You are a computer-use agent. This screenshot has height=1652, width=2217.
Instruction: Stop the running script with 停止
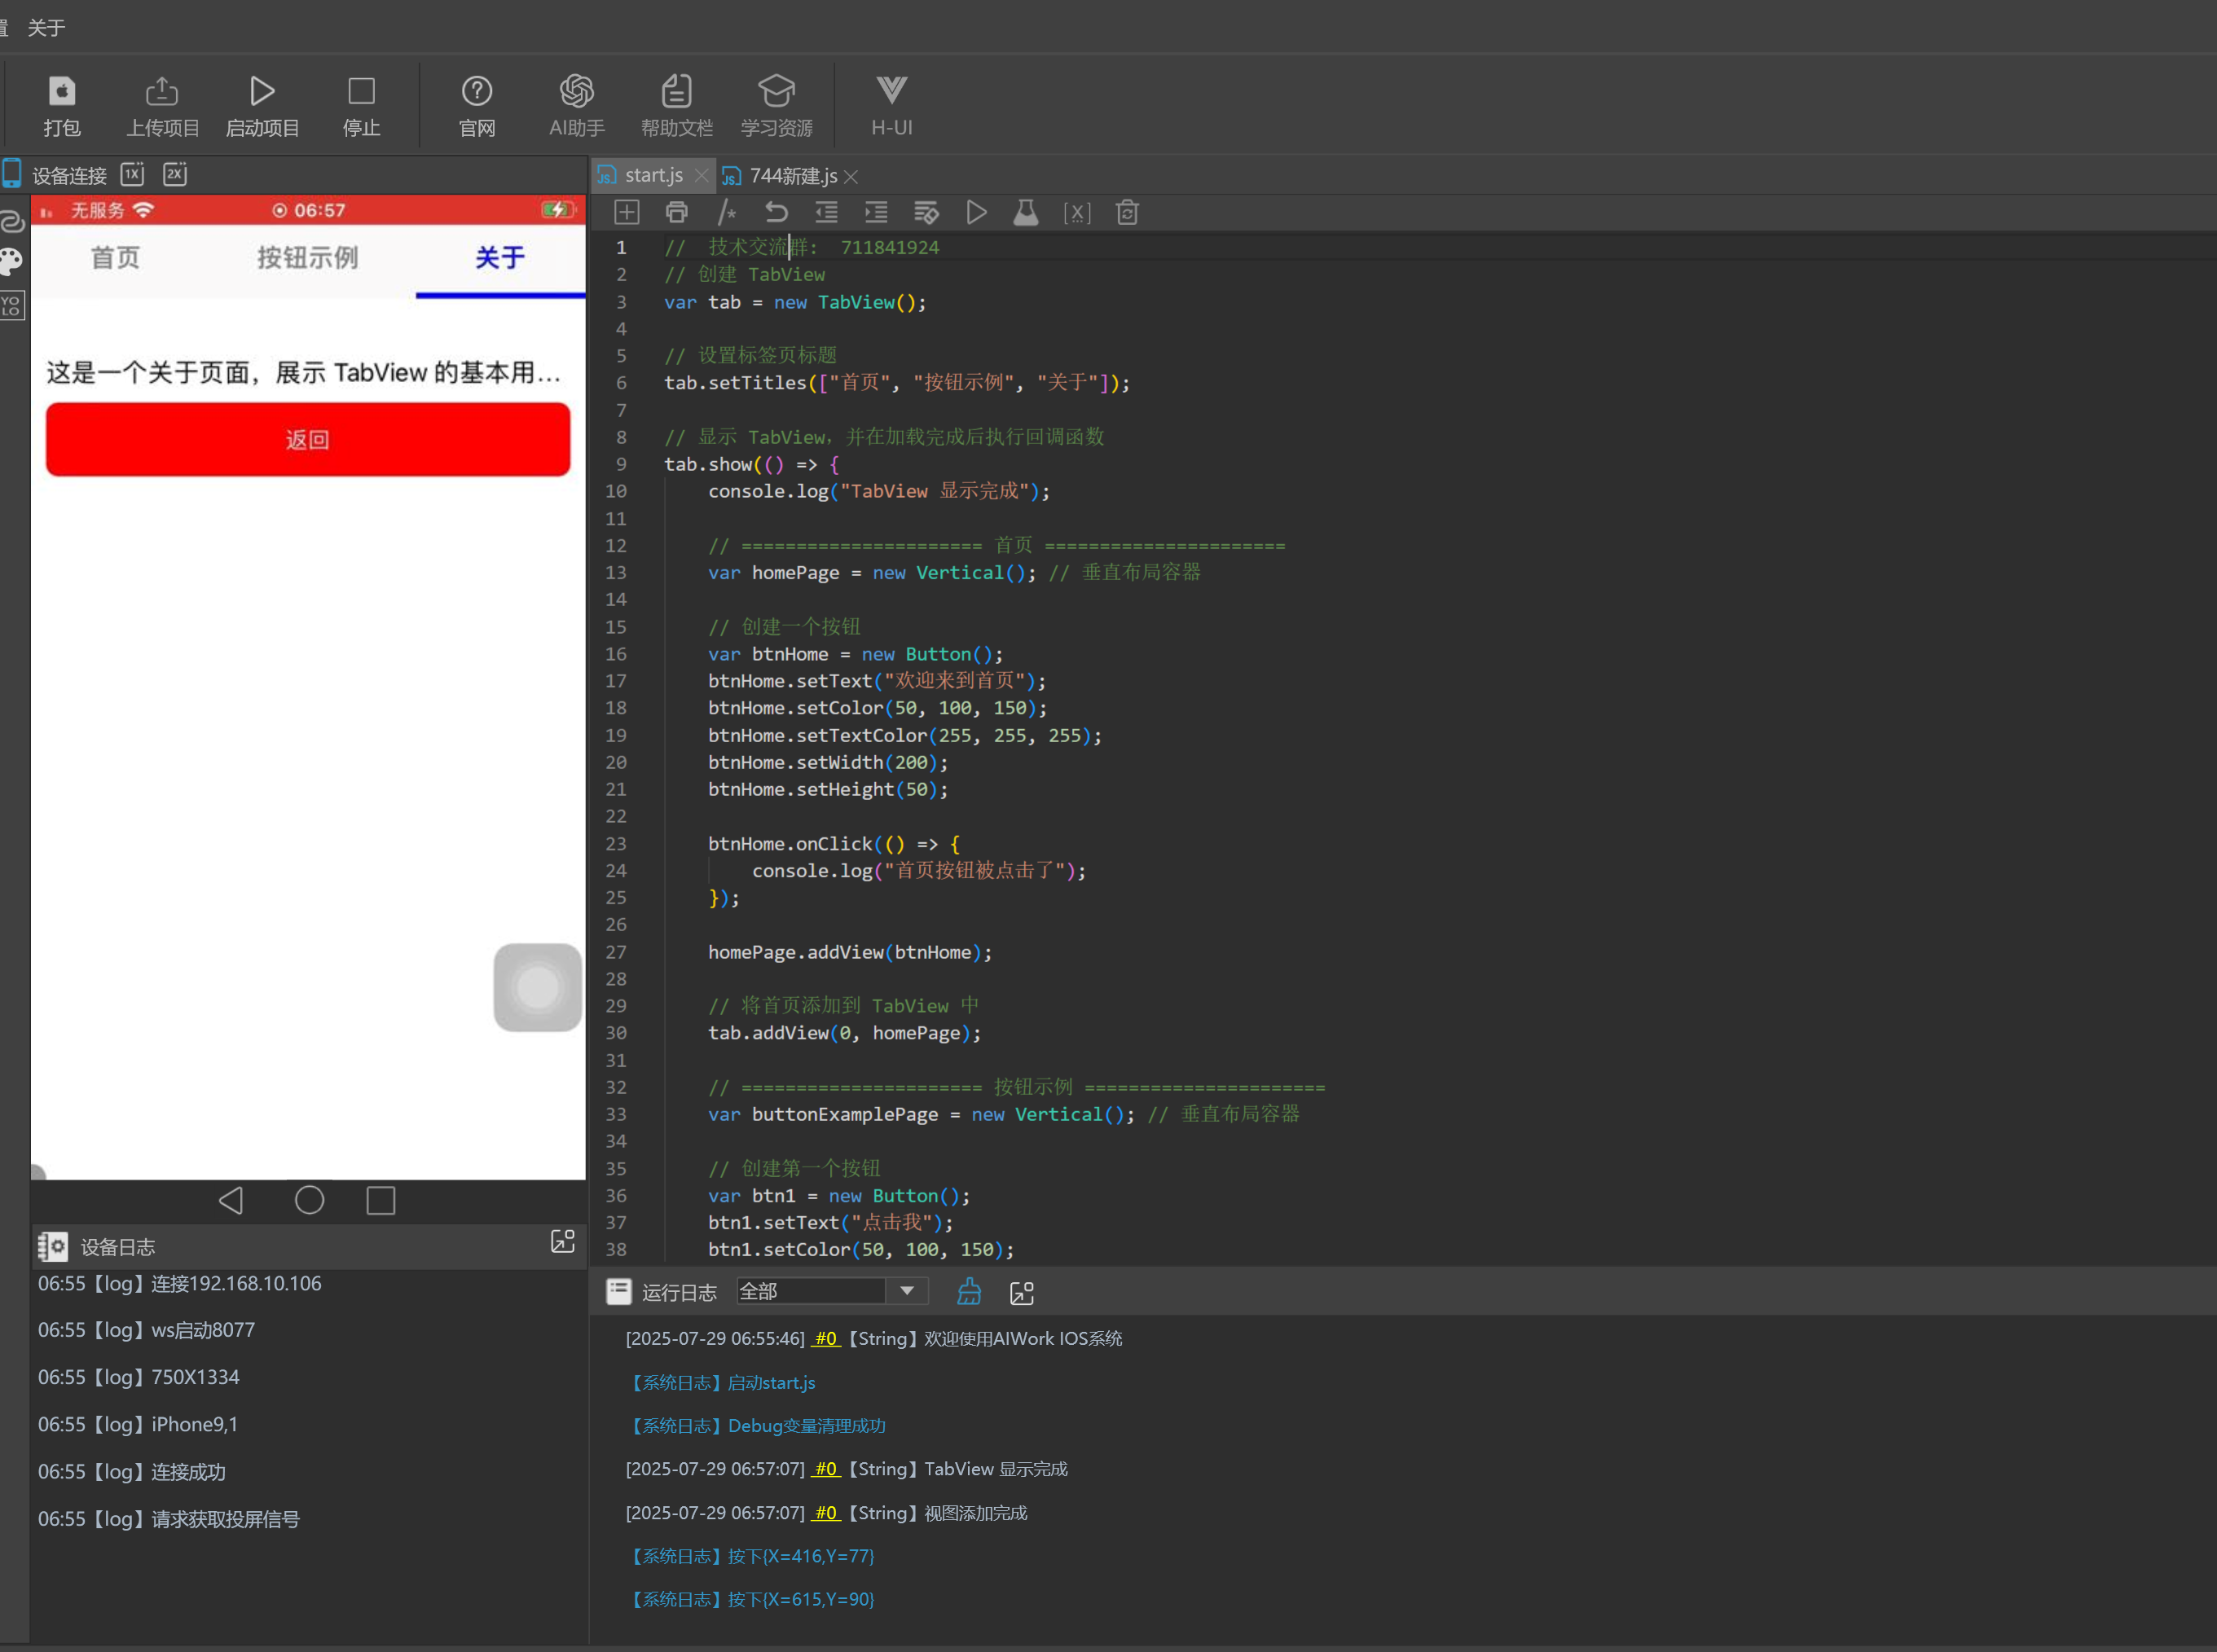click(x=361, y=105)
